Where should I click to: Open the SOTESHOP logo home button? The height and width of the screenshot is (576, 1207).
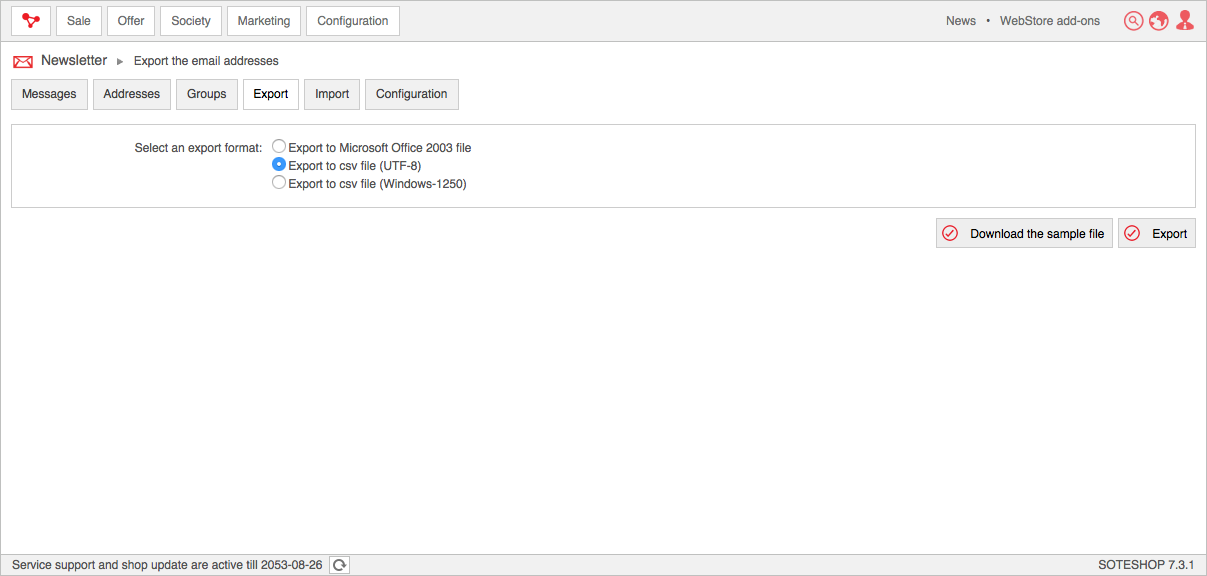(31, 21)
